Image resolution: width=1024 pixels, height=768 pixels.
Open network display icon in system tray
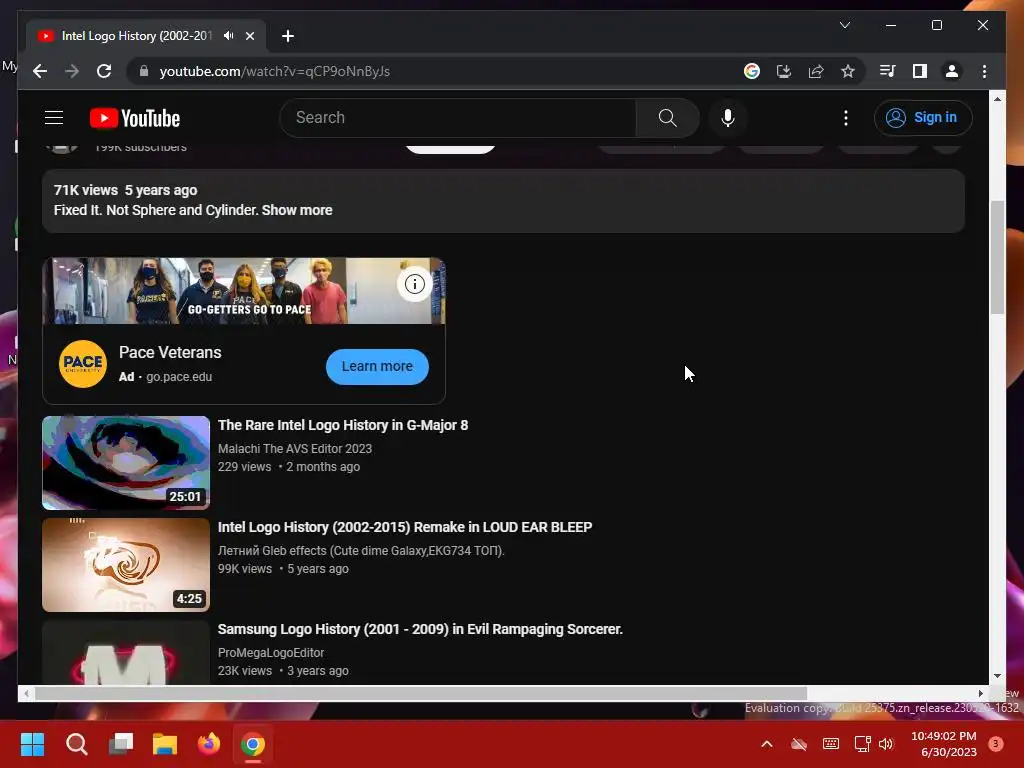point(862,744)
